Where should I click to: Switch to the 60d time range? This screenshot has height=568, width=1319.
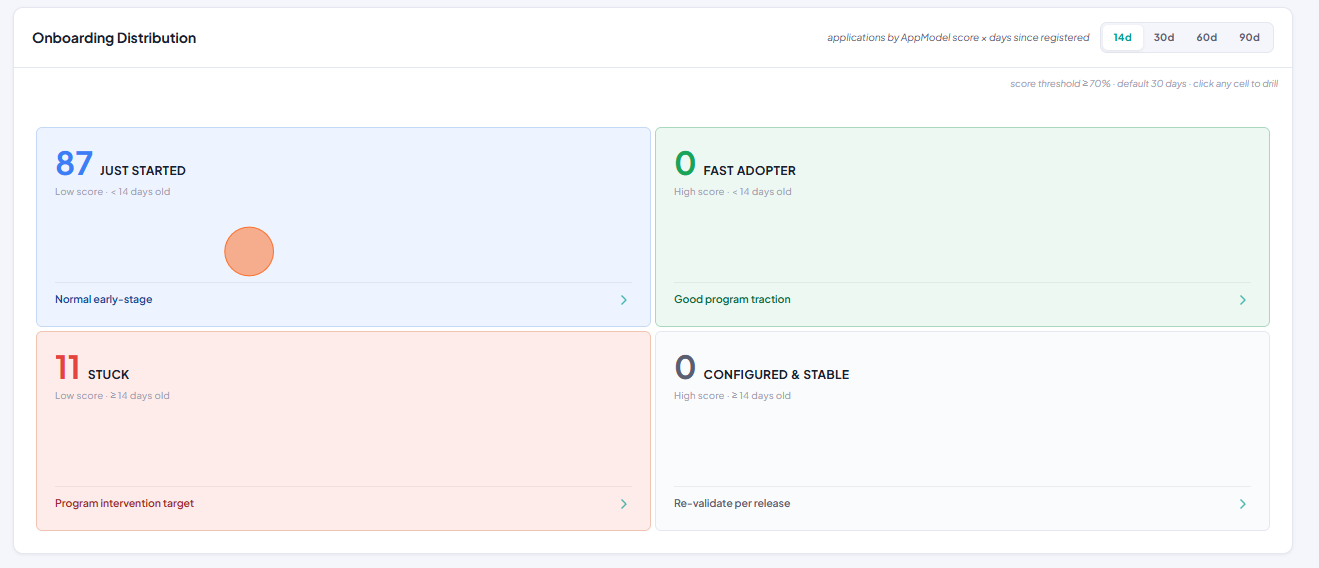click(1207, 37)
